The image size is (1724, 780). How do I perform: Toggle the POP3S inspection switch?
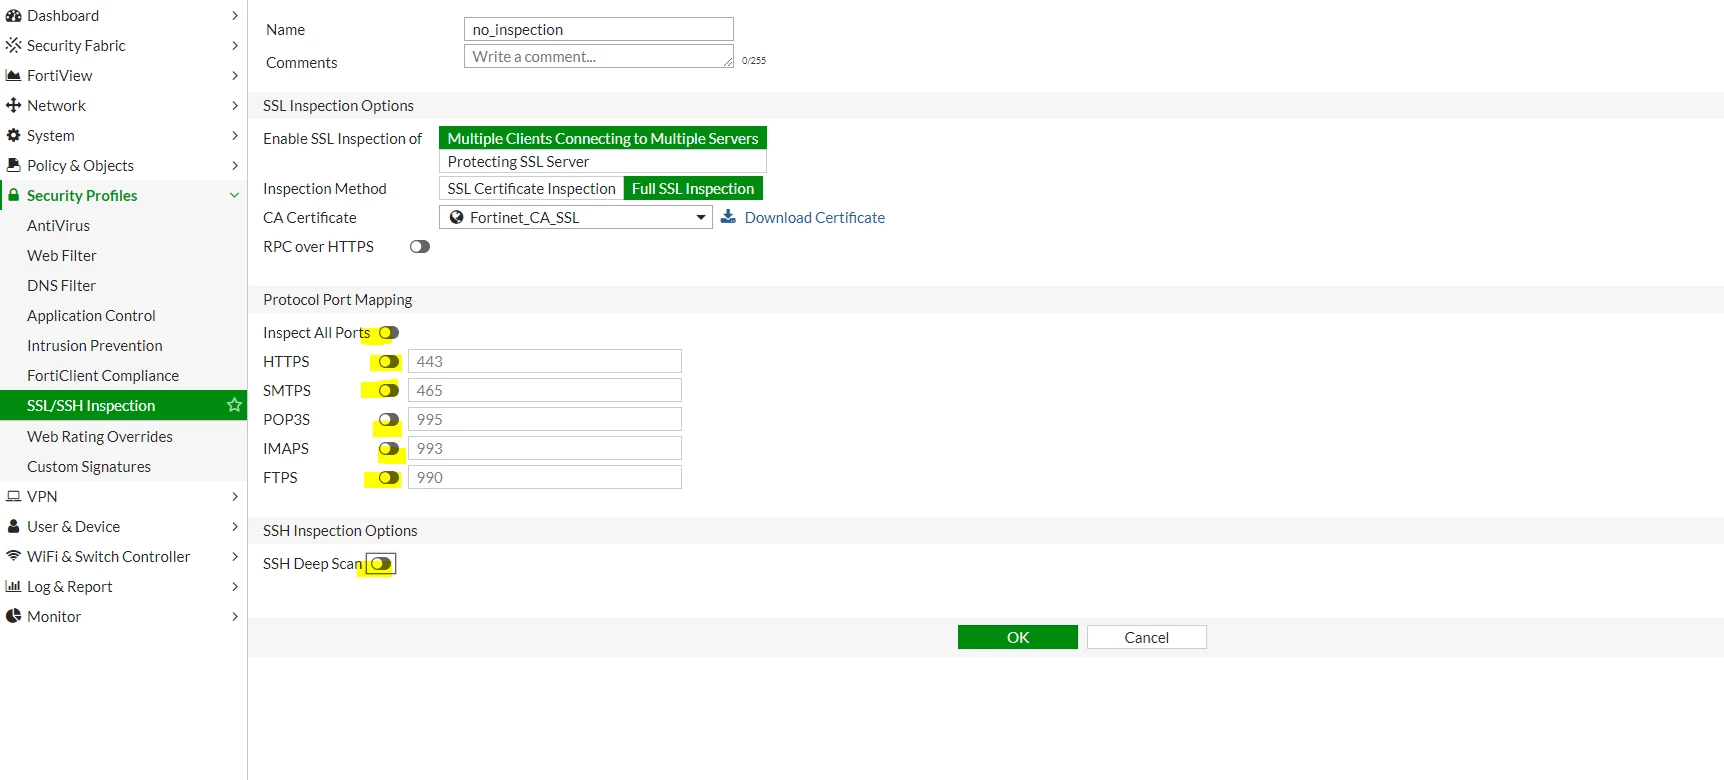[389, 420]
